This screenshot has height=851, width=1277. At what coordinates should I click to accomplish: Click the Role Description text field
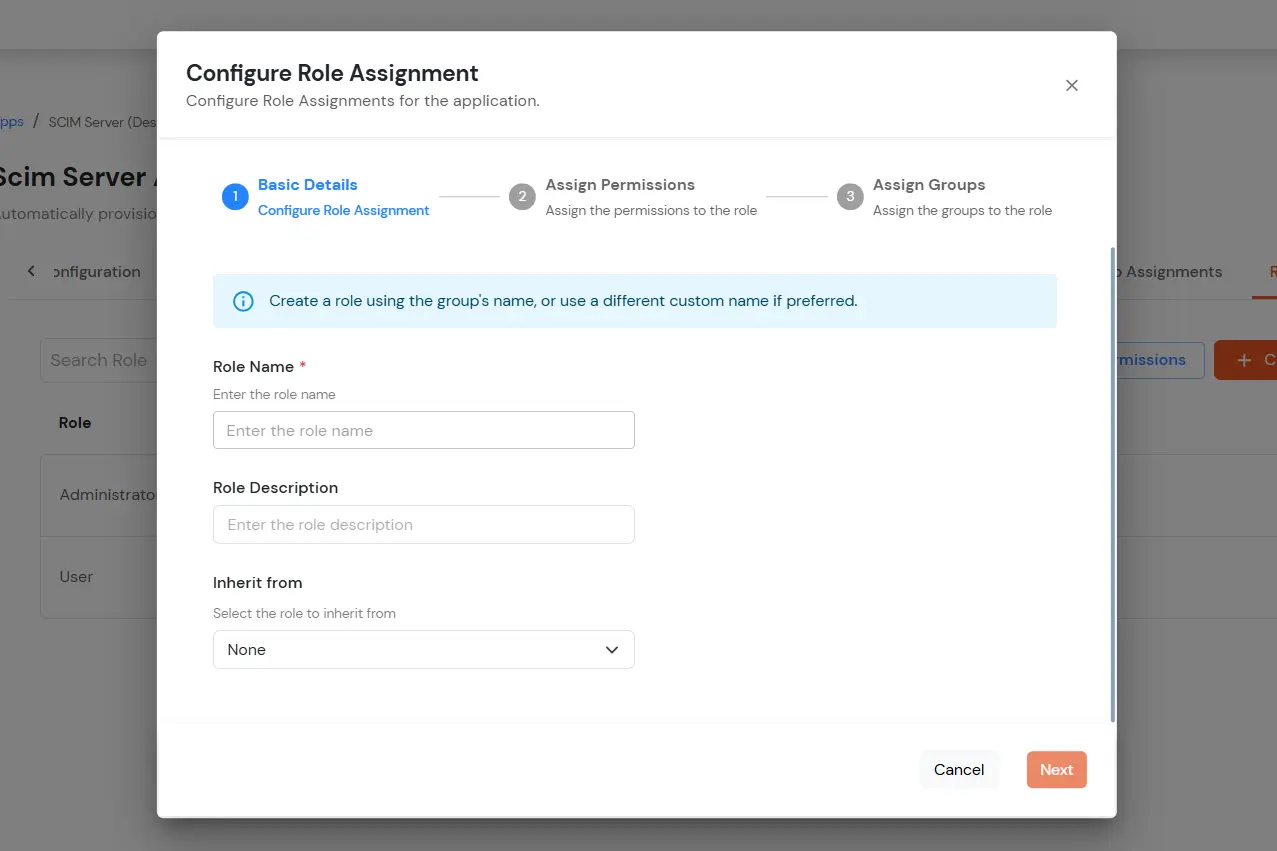423,524
